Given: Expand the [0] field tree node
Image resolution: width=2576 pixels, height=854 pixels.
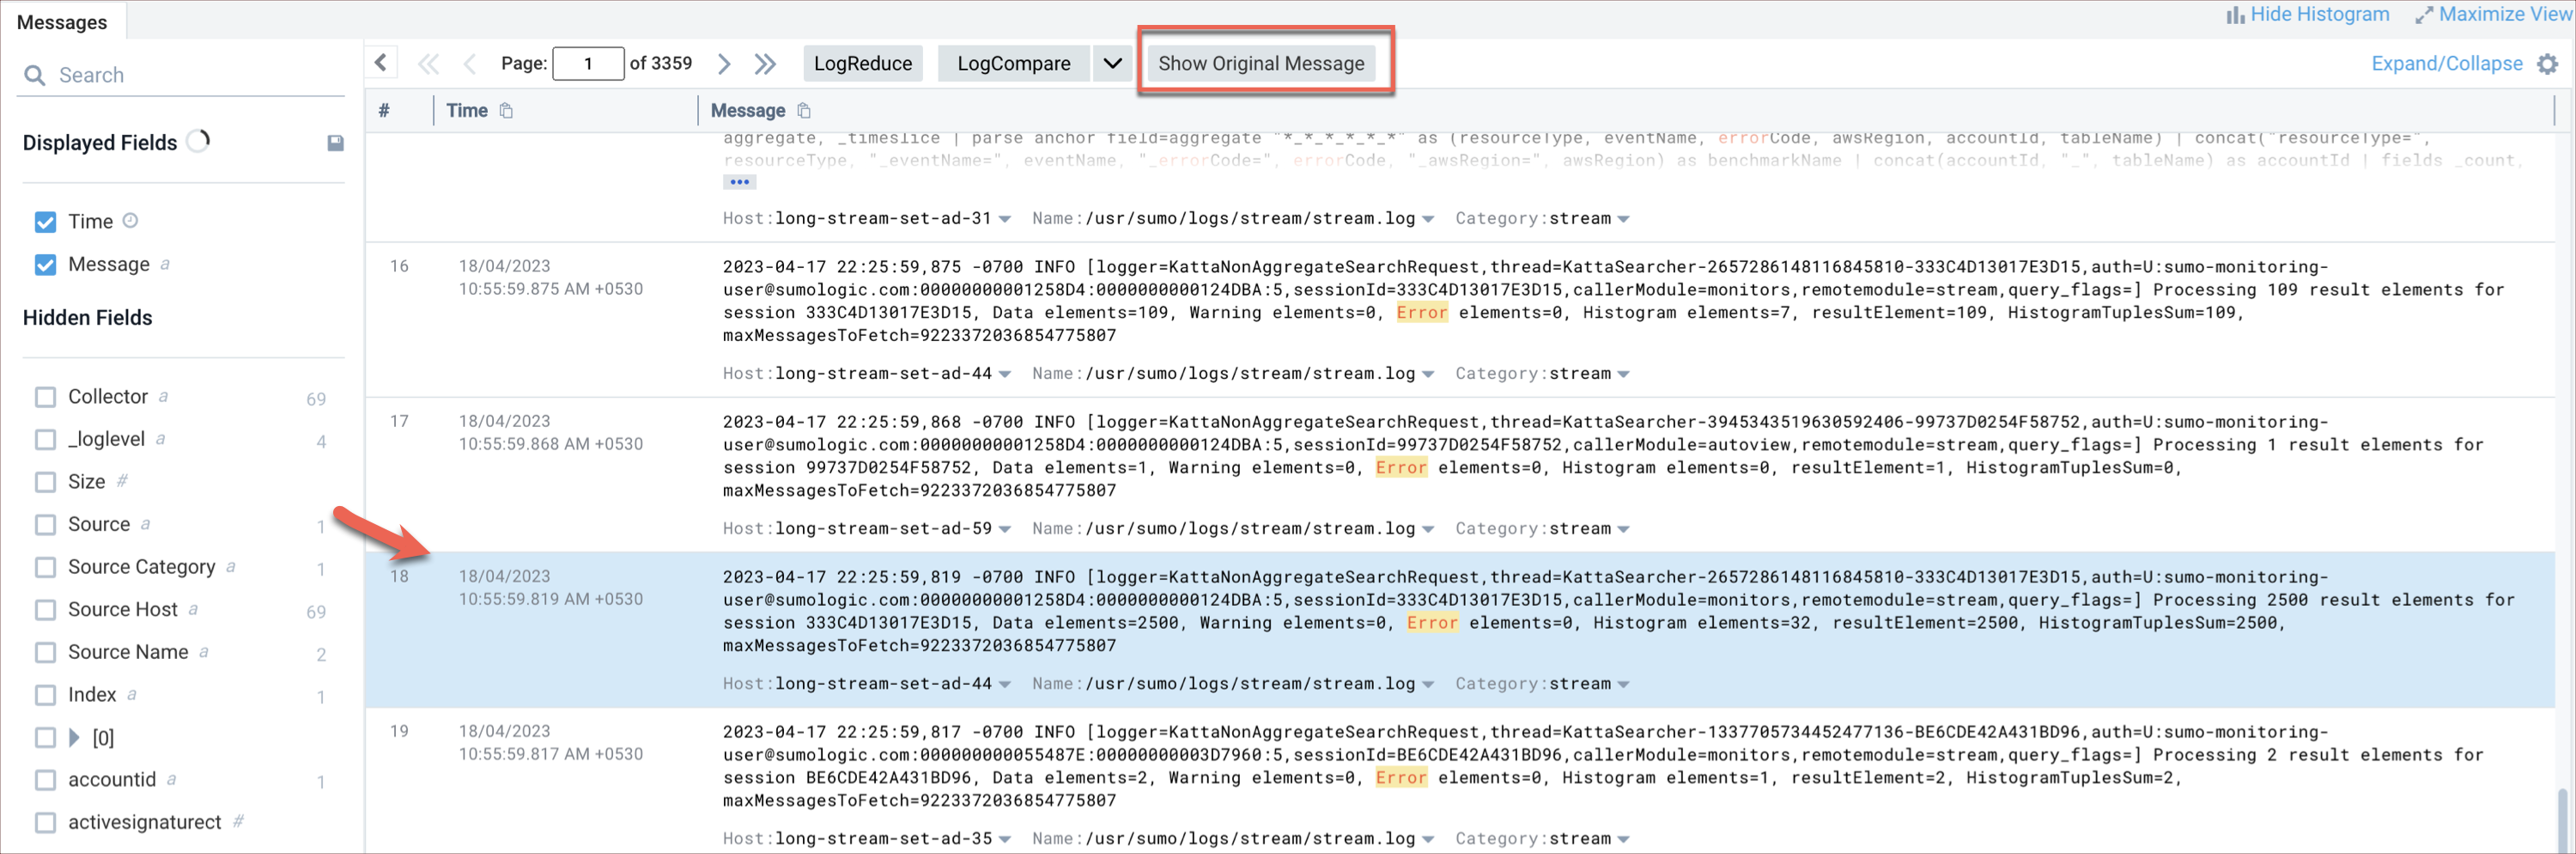Looking at the screenshot, I should 74,737.
